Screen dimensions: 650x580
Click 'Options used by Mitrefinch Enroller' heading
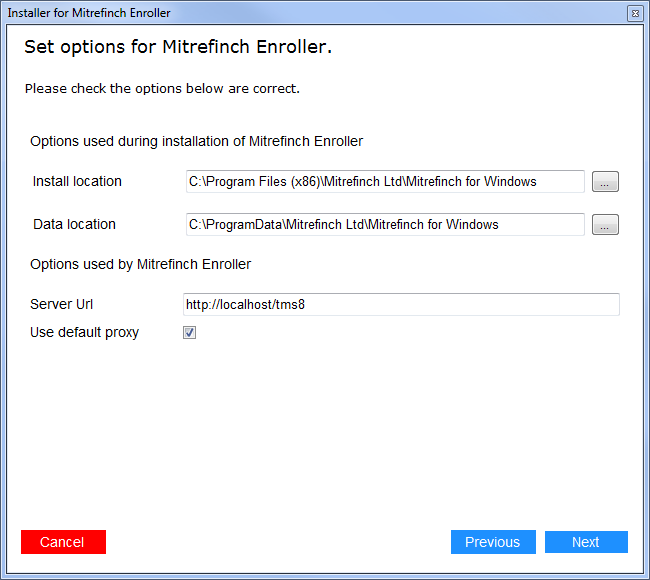coord(141,265)
